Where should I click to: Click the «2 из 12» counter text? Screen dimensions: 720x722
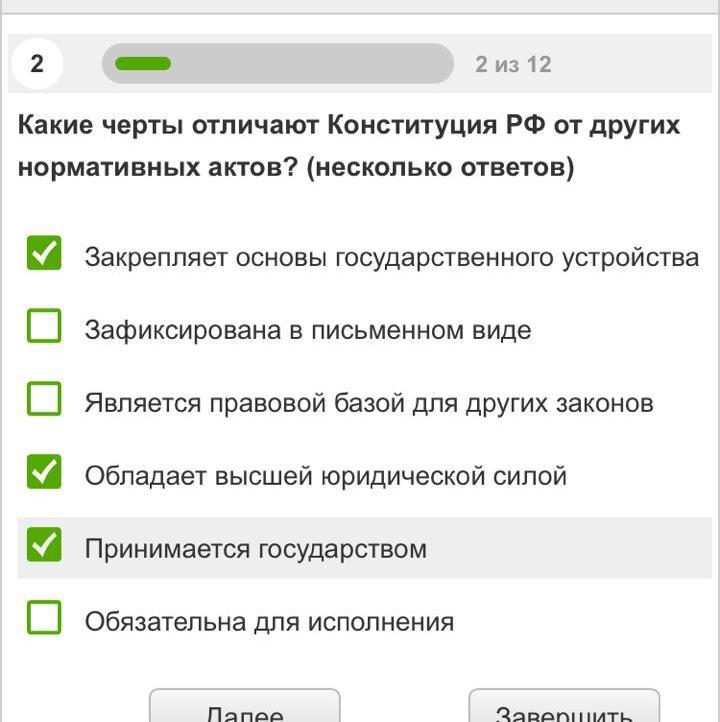(x=513, y=65)
